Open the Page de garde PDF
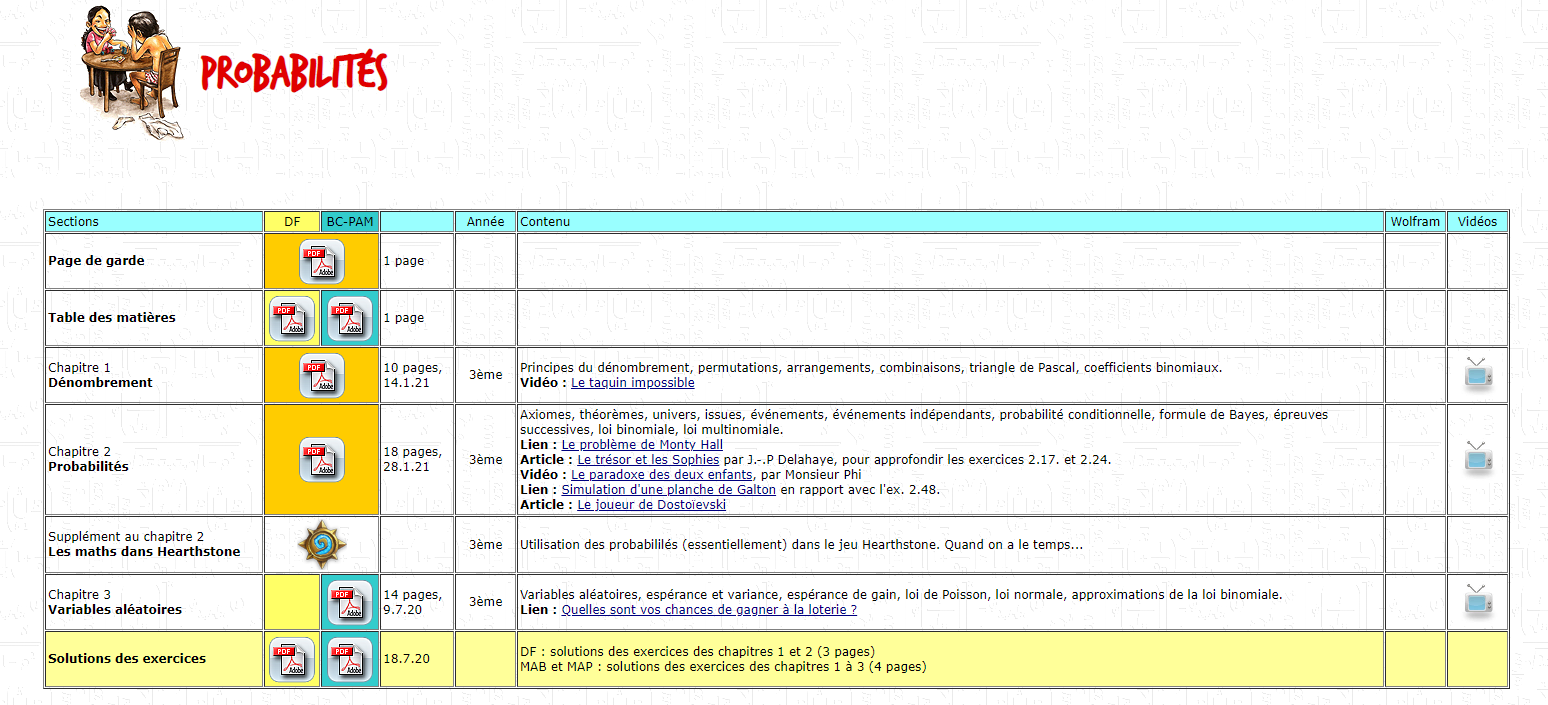 coord(321,261)
